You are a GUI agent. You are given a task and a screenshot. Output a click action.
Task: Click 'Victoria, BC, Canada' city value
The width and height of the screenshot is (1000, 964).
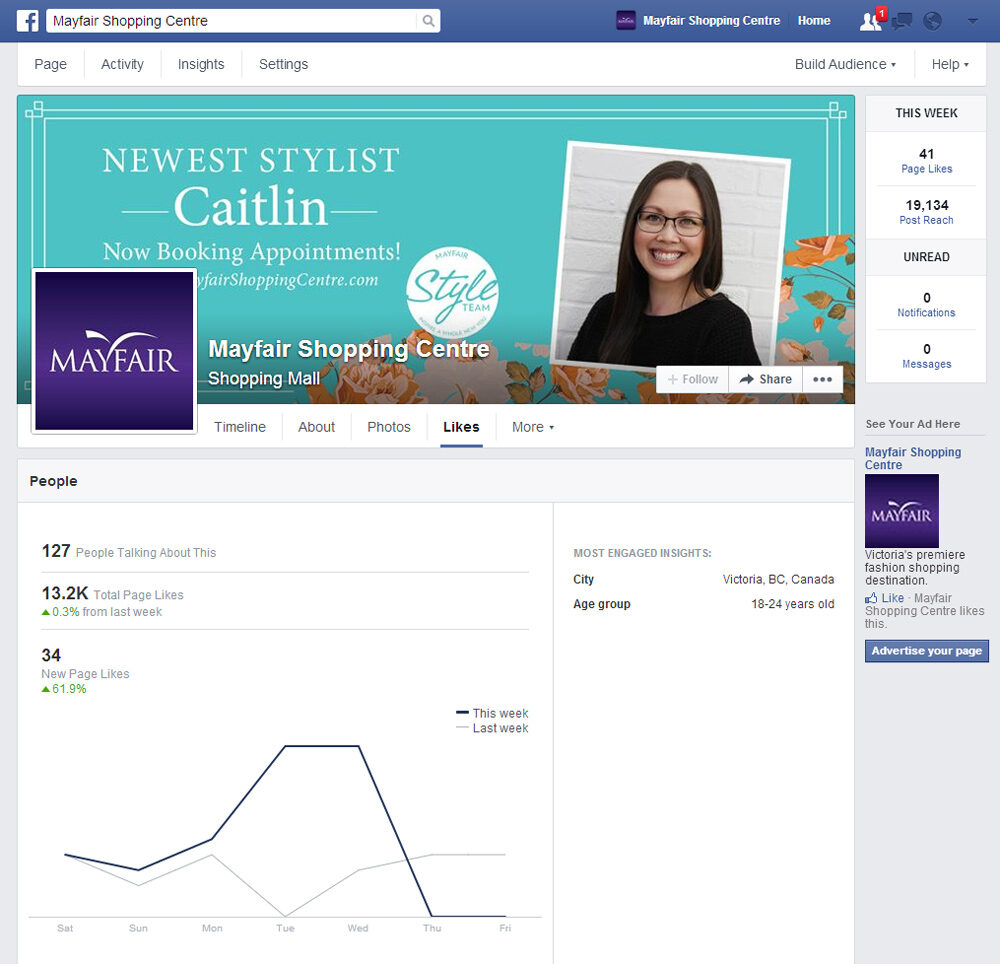[x=778, y=580]
